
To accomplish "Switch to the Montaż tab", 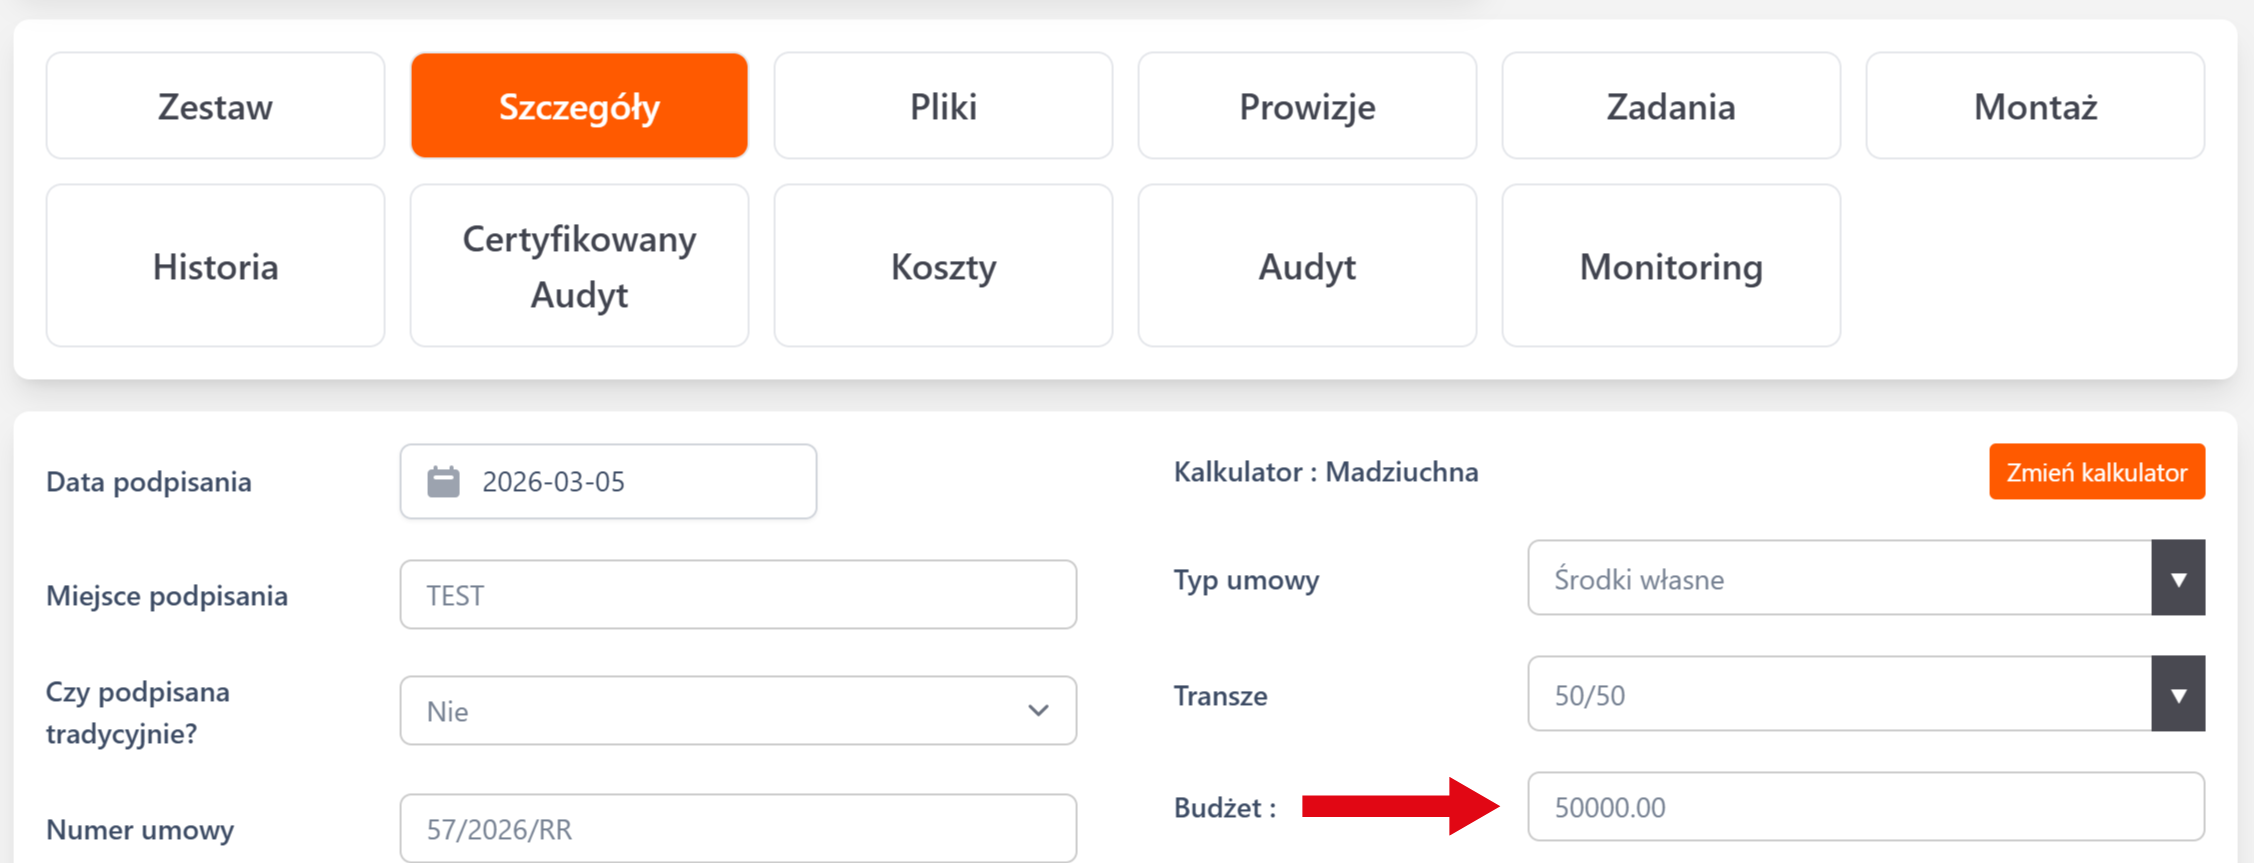I will (x=2034, y=106).
